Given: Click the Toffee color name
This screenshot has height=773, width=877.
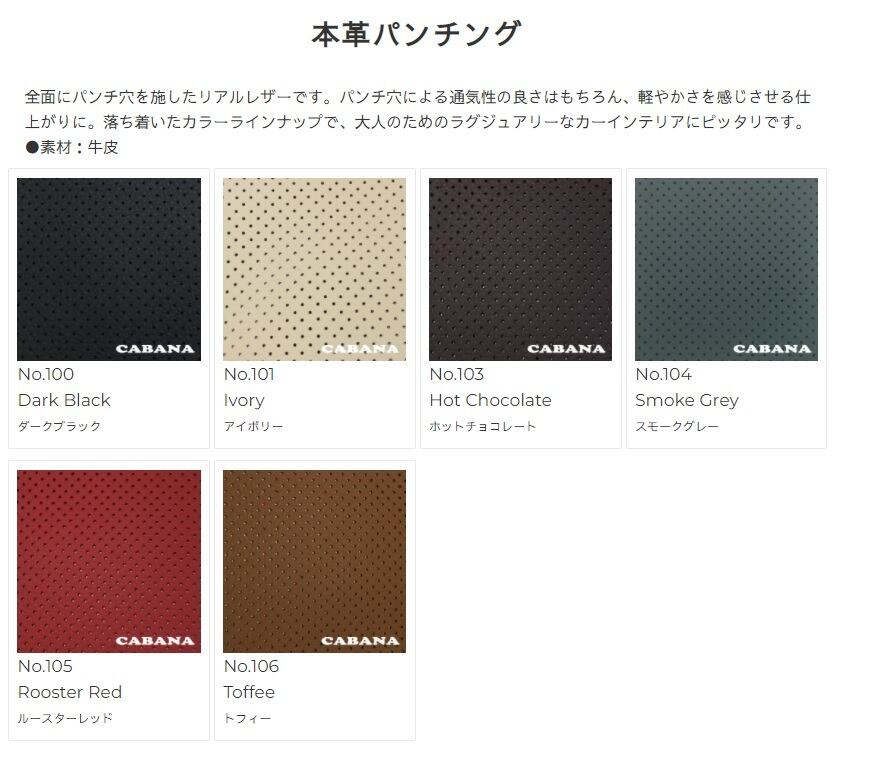Looking at the screenshot, I should pyautogui.click(x=249, y=692).
